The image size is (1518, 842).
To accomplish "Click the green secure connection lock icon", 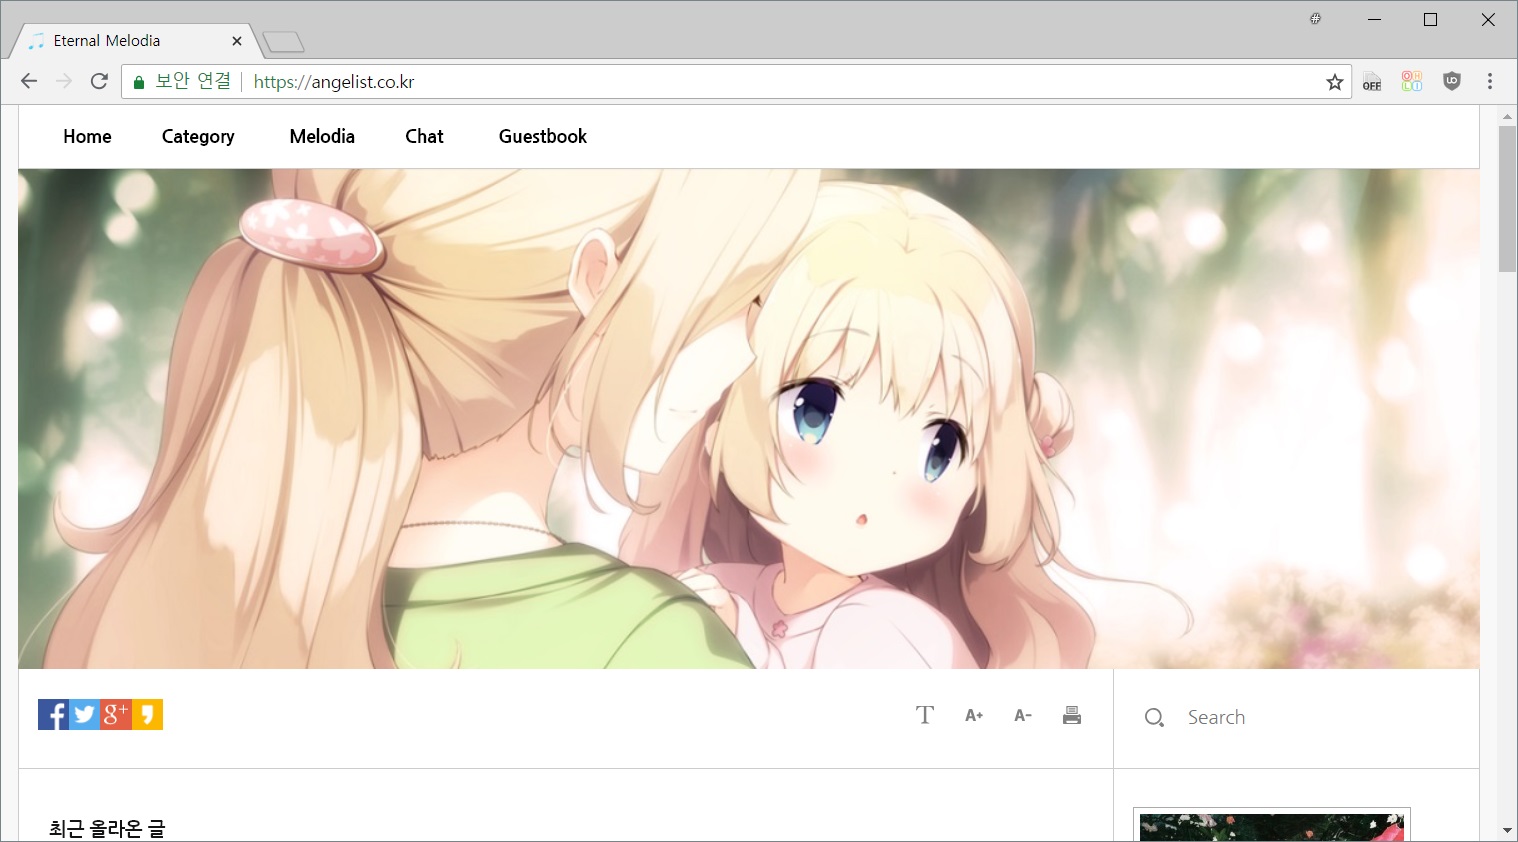I will tap(139, 82).
